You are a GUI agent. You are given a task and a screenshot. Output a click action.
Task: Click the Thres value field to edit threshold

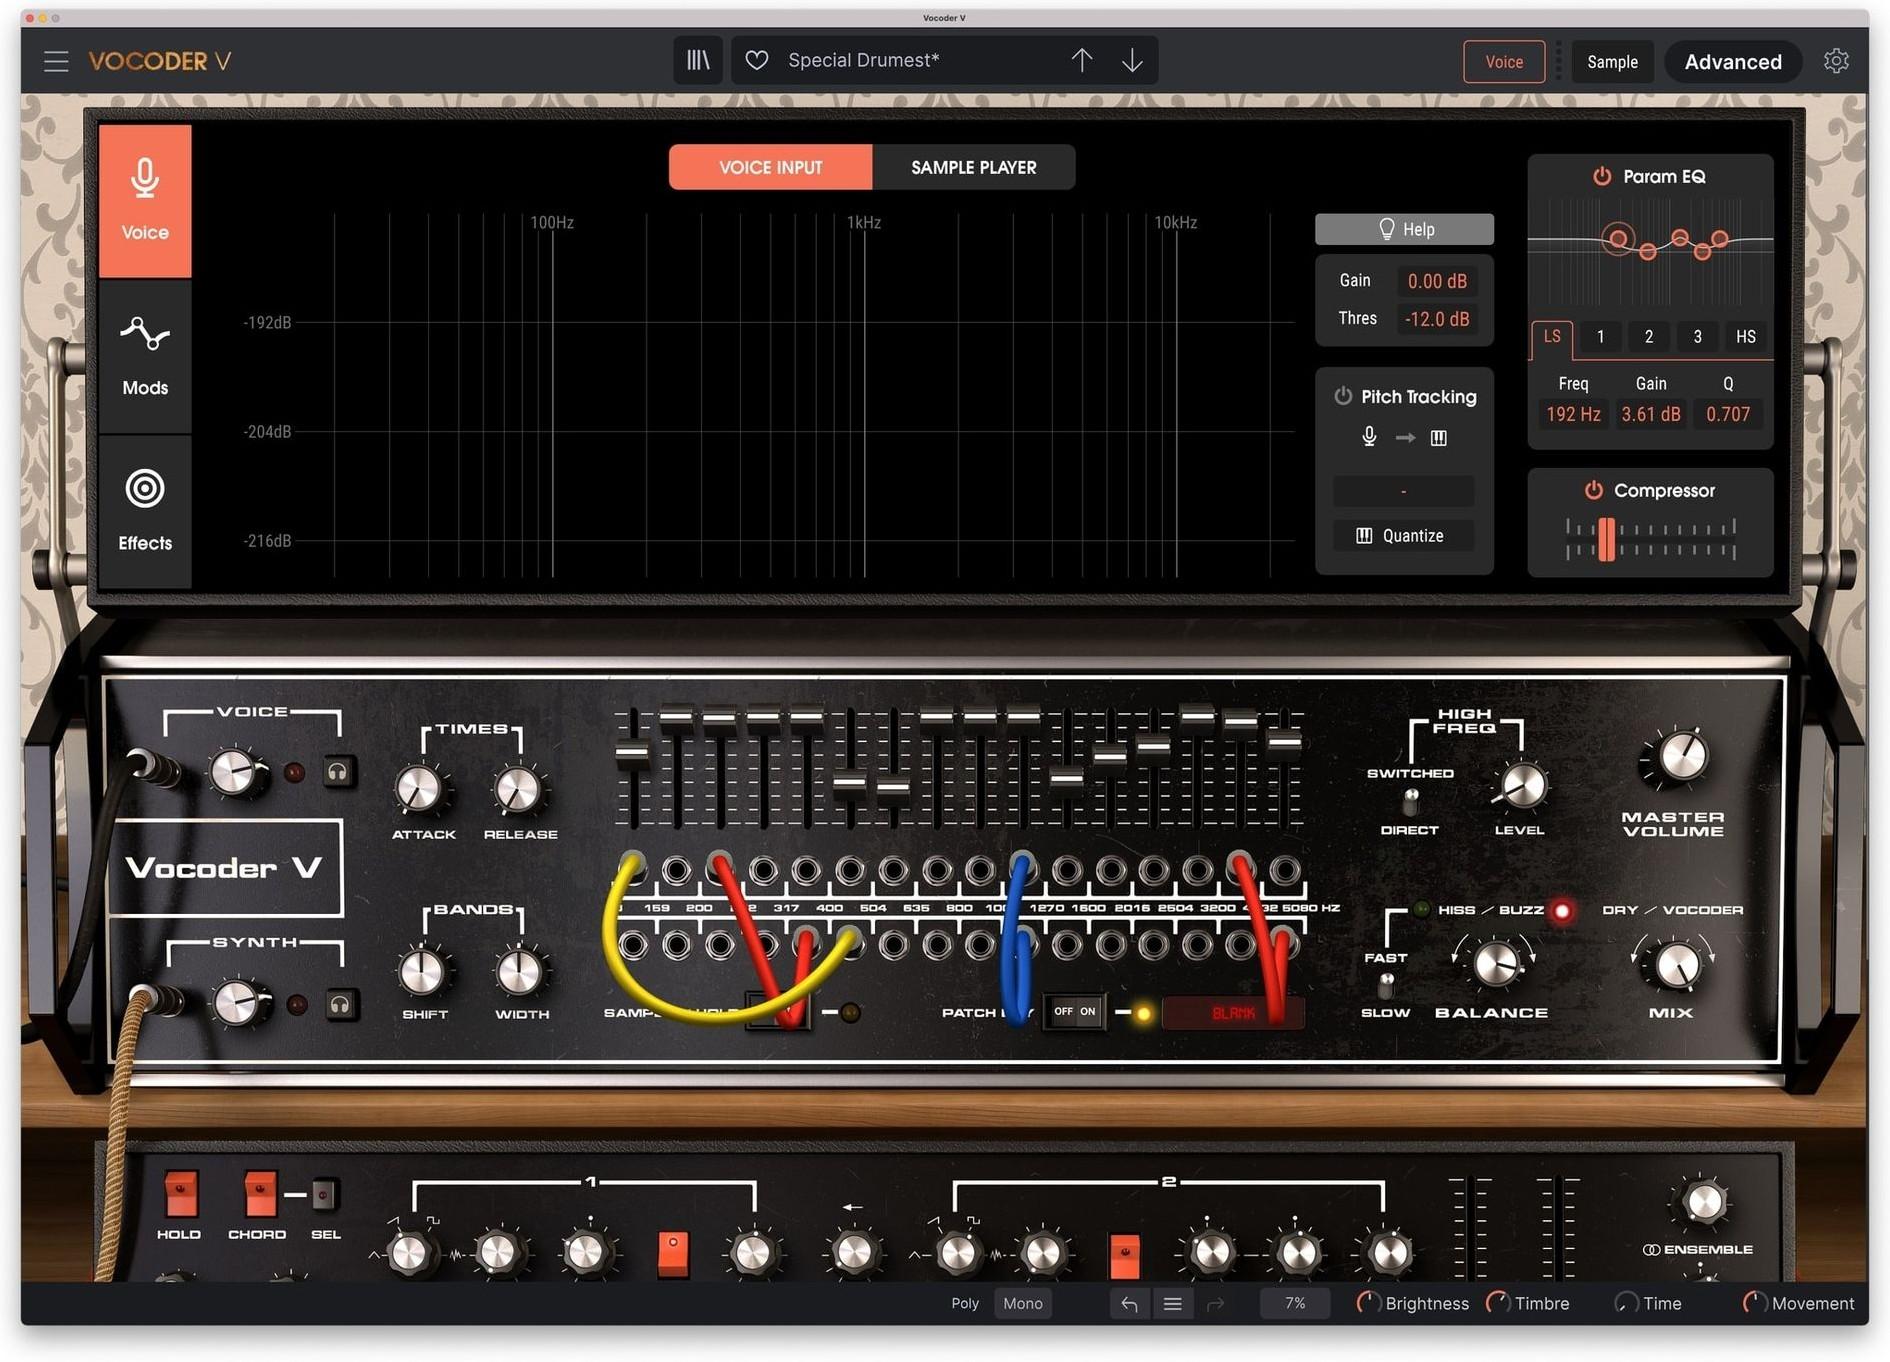[1437, 318]
